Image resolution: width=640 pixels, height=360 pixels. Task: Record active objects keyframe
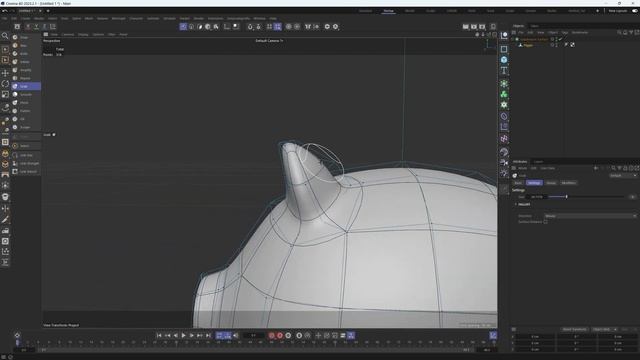(x=271, y=335)
